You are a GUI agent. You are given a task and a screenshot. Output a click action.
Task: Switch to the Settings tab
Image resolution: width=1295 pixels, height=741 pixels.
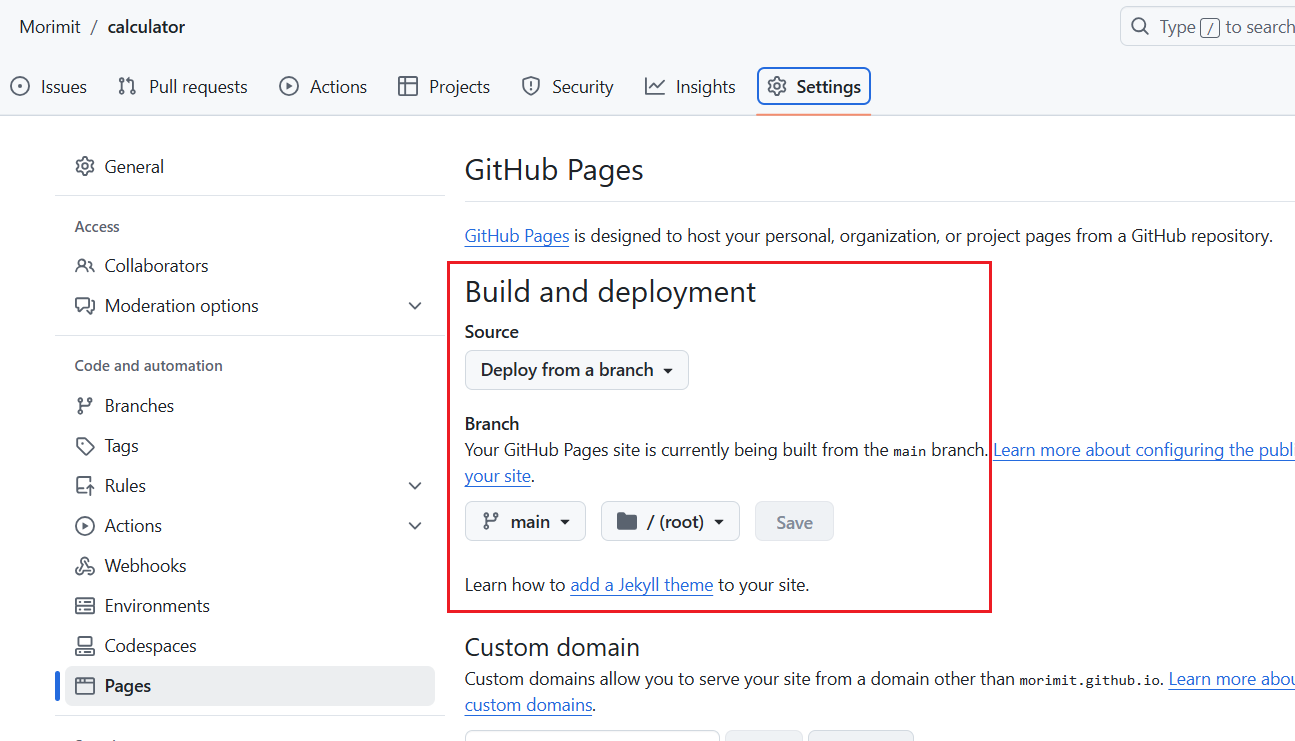(814, 86)
